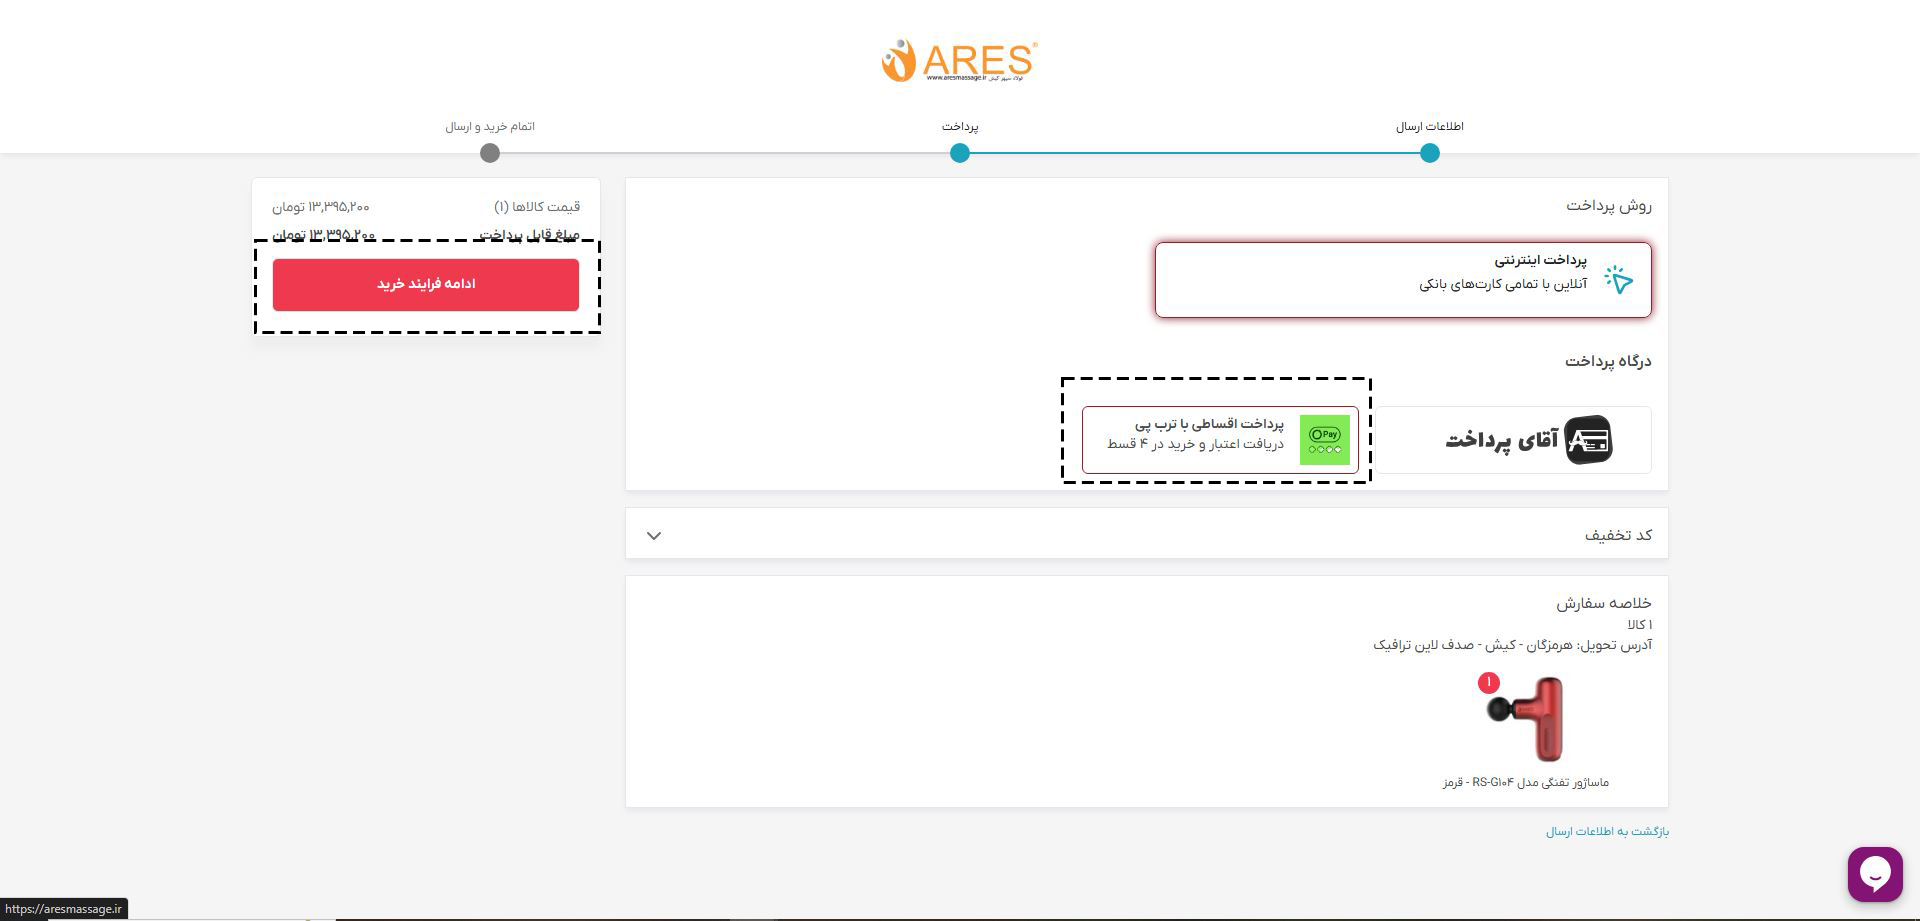The height and width of the screenshot is (921, 1920).
Task: Click the کد تخفیف section title
Action: coord(1617,535)
